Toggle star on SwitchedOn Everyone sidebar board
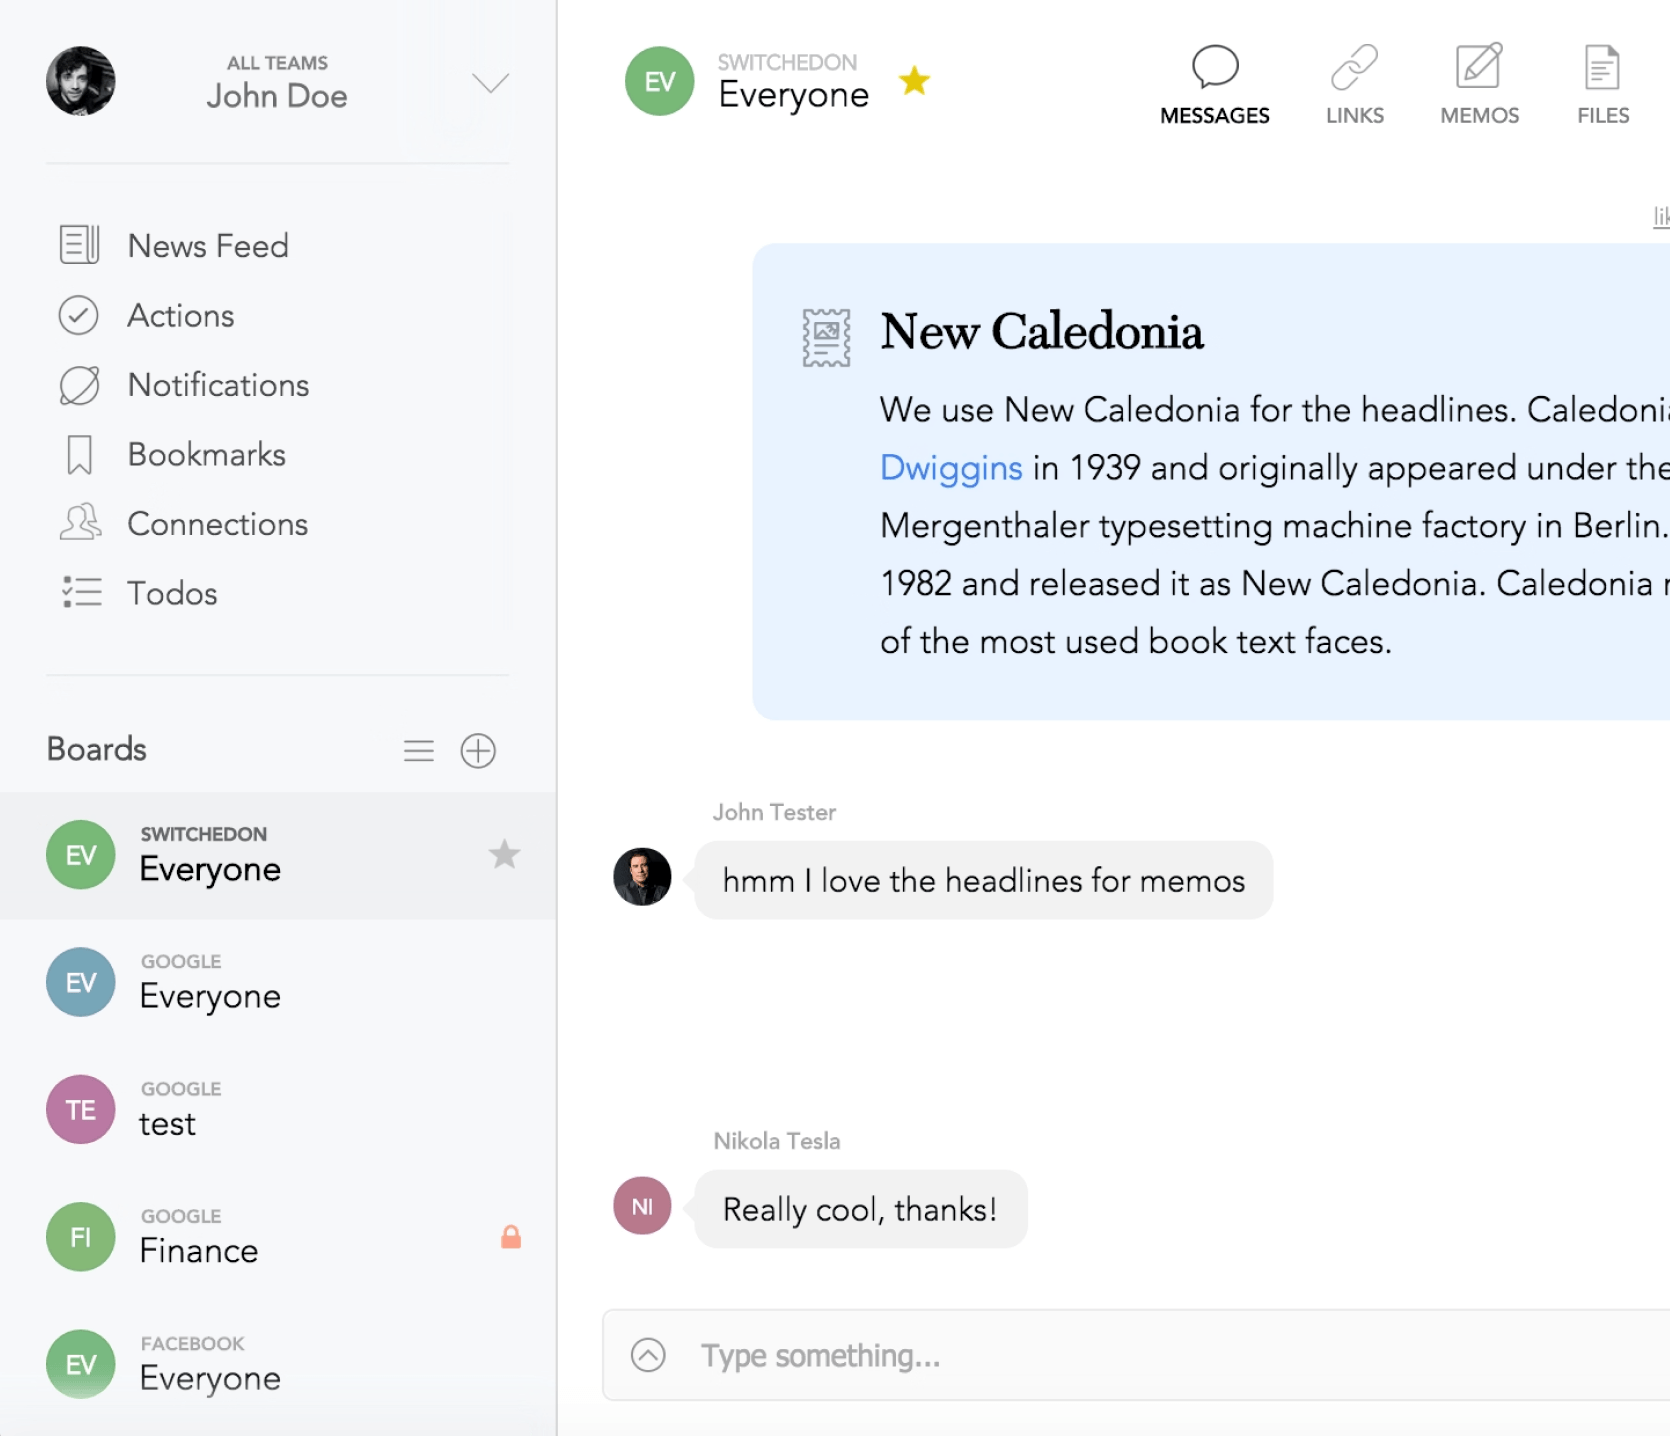Image resolution: width=1670 pixels, height=1436 pixels. coord(504,855)
